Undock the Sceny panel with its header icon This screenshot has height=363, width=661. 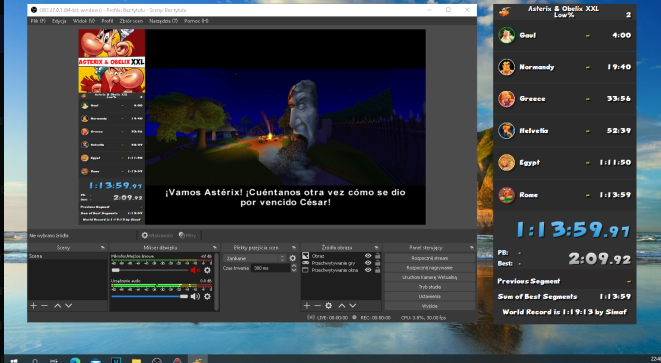point(102,247)
